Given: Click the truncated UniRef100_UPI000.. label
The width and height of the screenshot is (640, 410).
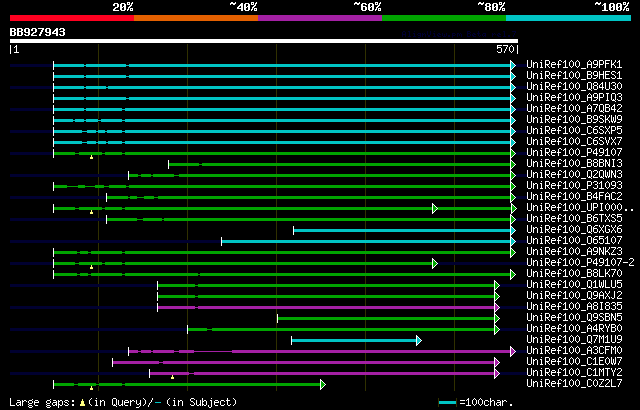Looking at the screenshot, I should coord(580,208).
